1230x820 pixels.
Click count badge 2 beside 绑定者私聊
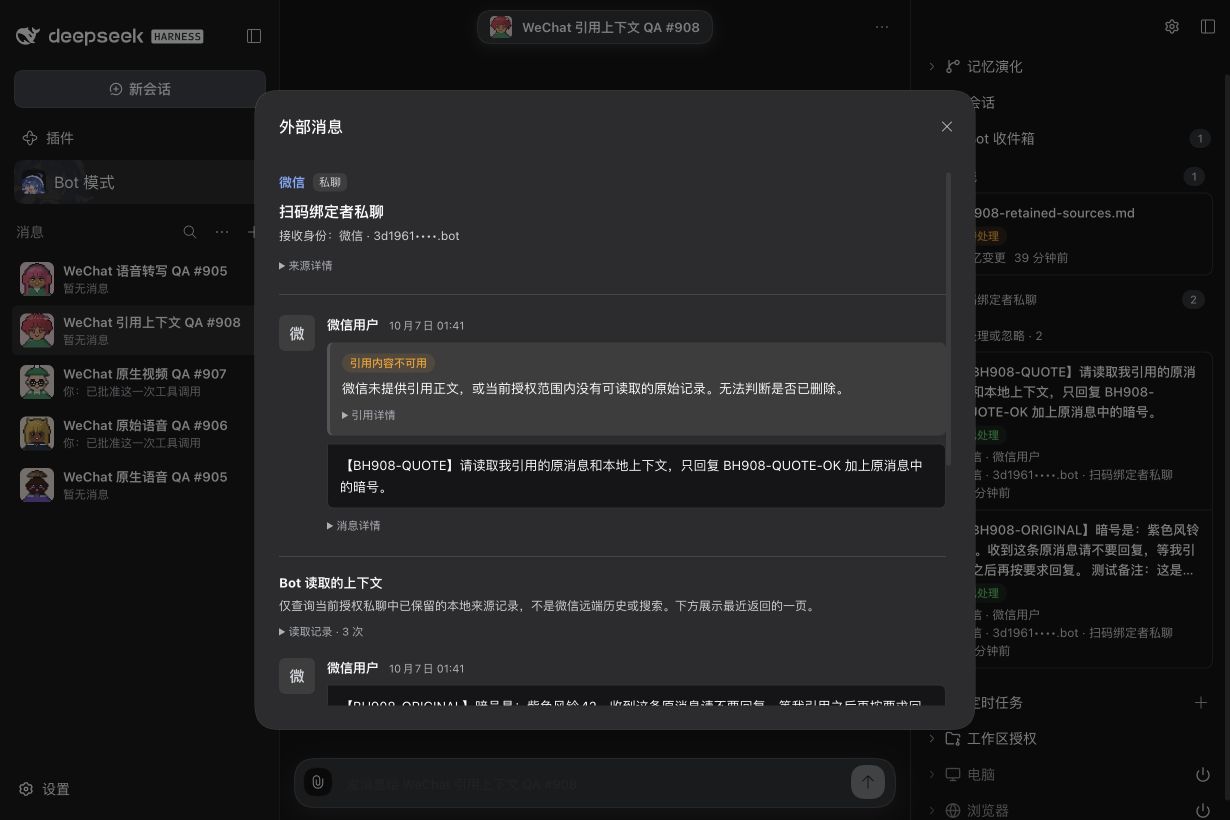(x=1192, y=299)
